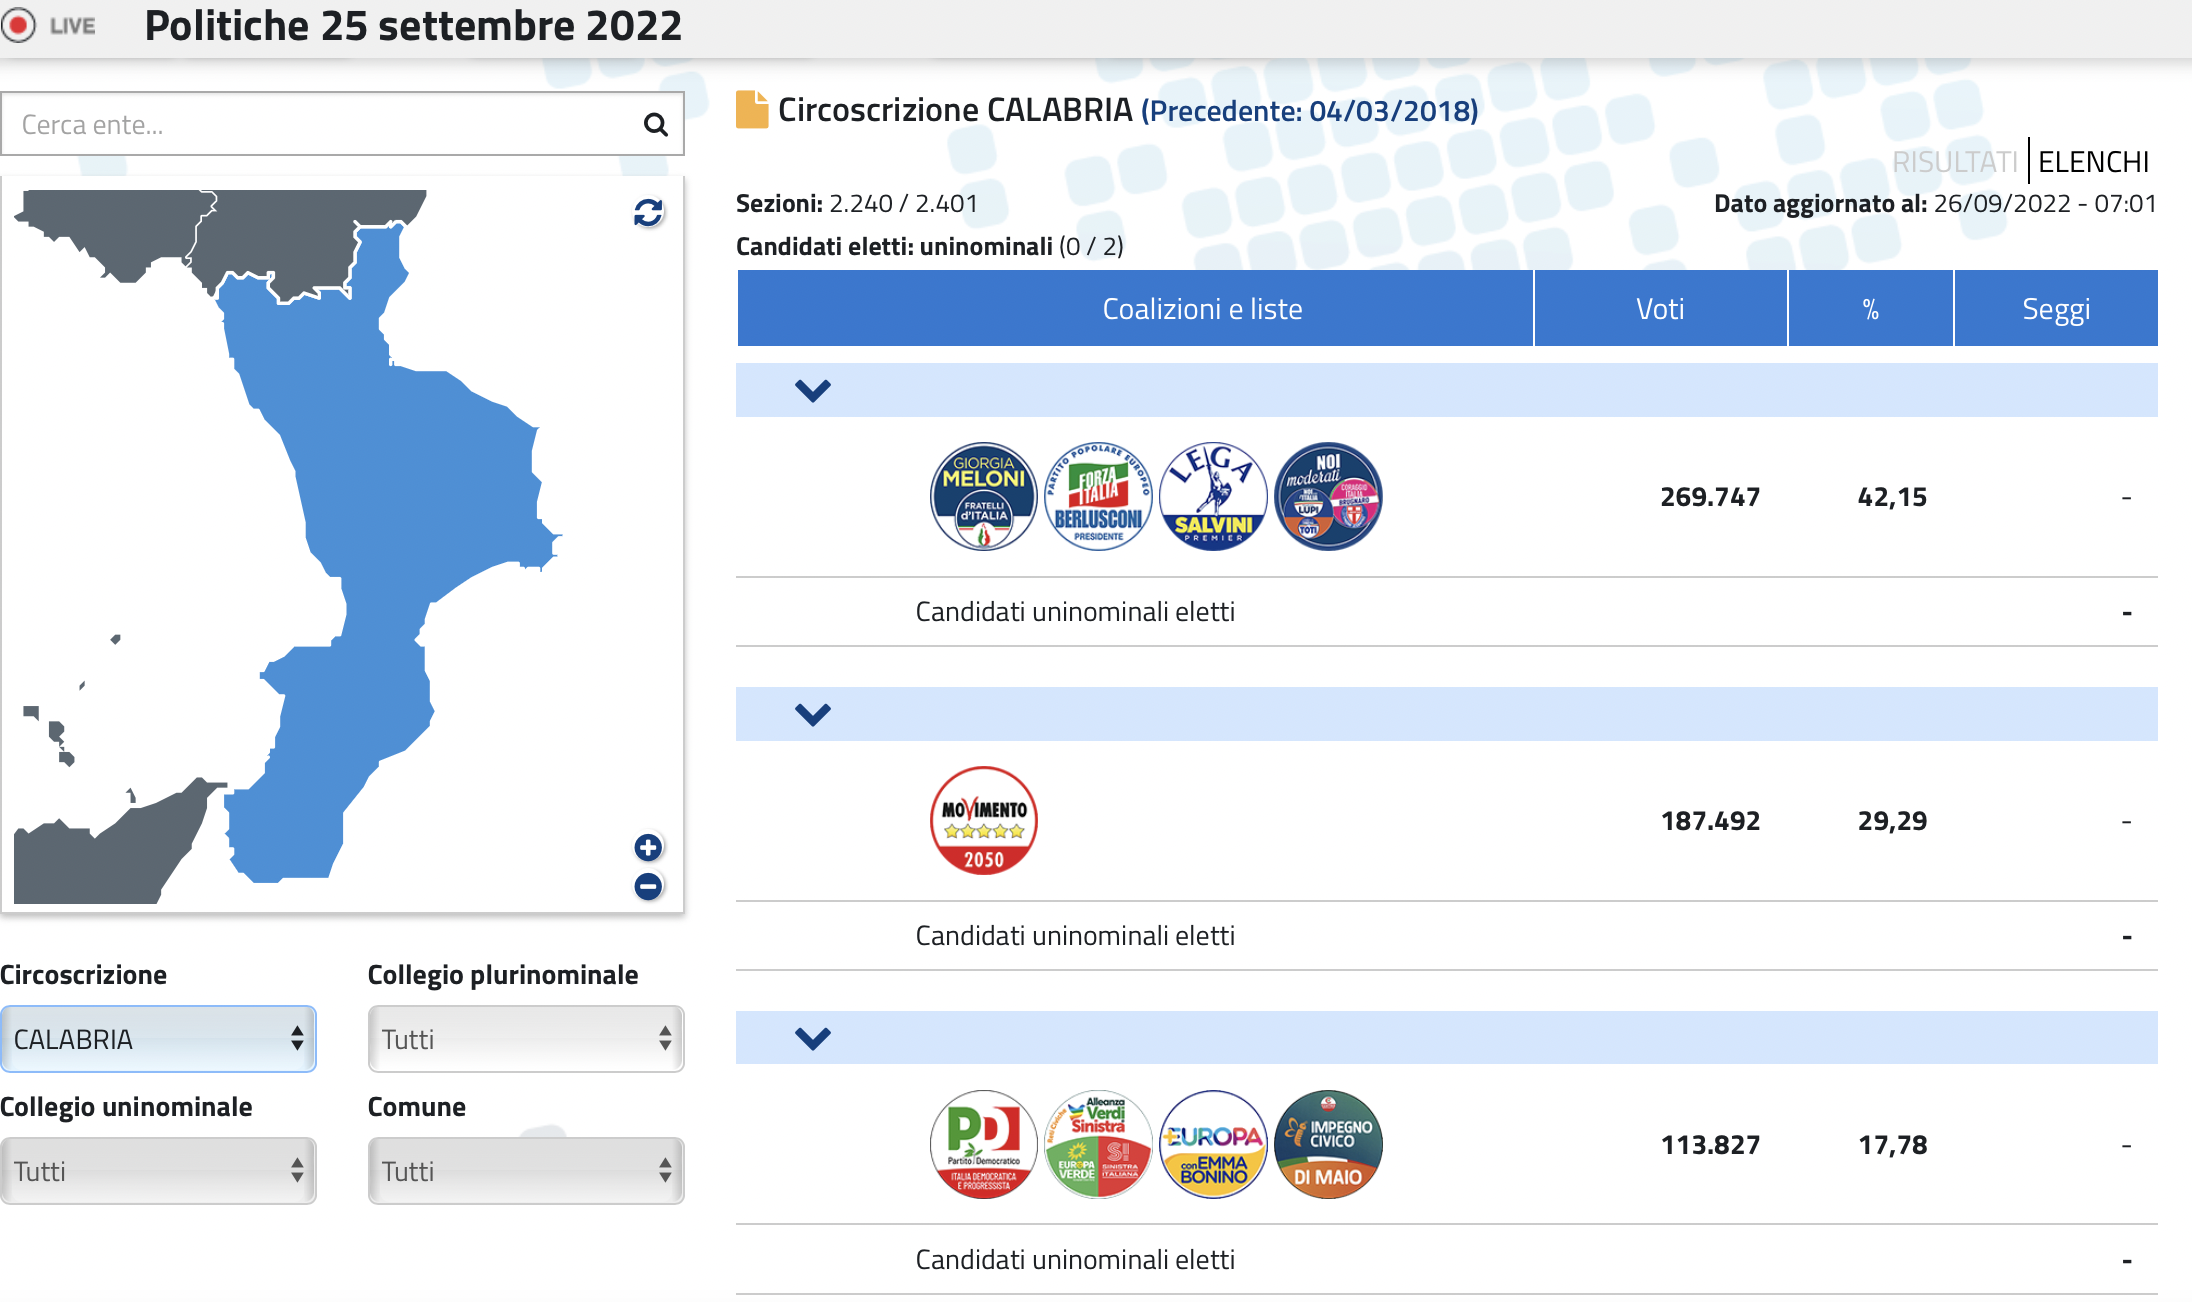Click the Lega Salvini Premier logo

tap(1213, 497)
